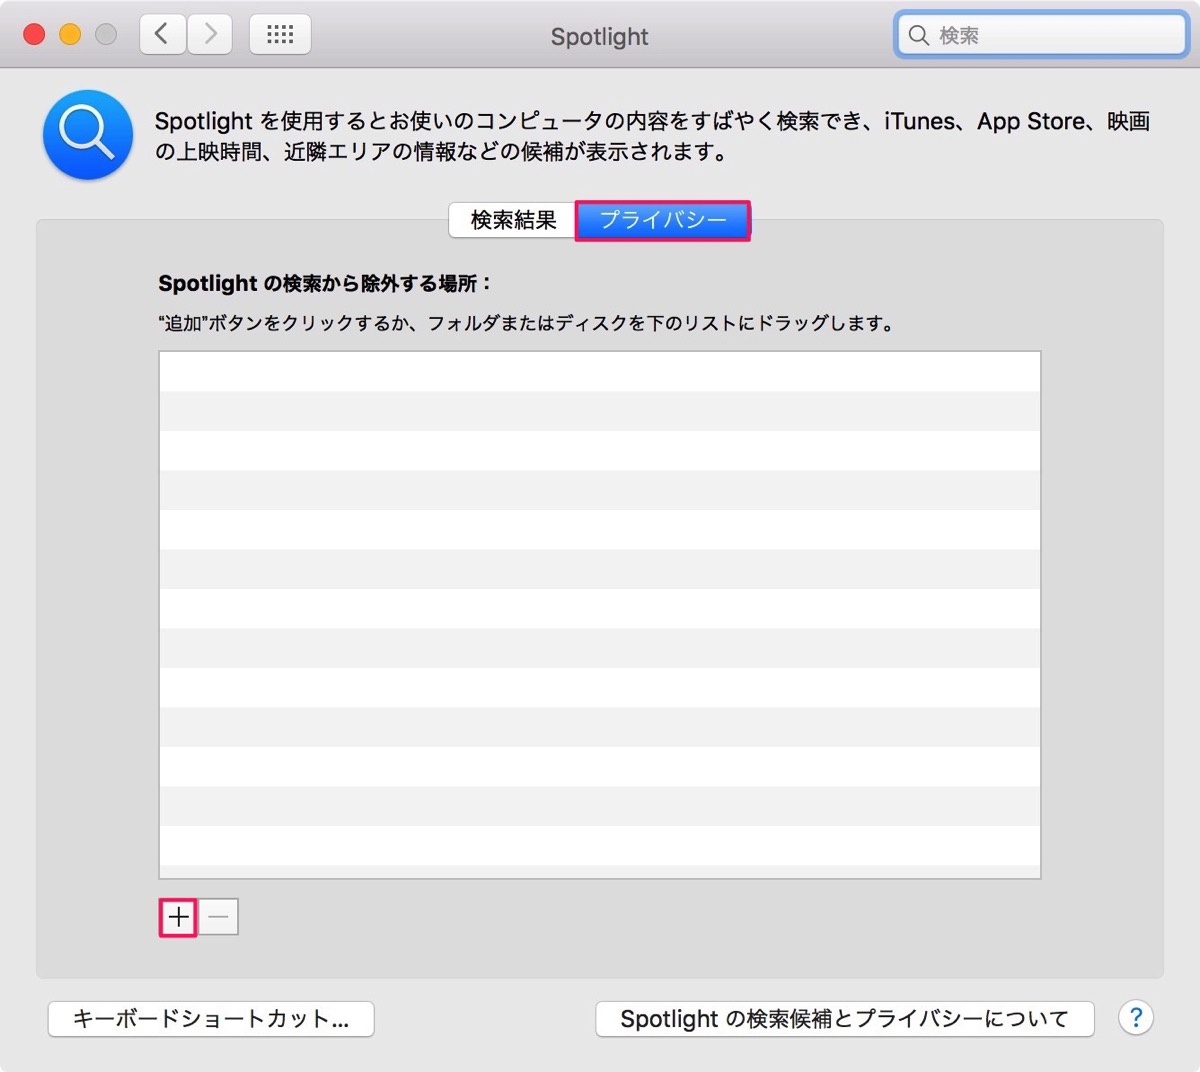Click the minus remove location button
This screenshot has height=1072, width=1200.
pos(219,917)
